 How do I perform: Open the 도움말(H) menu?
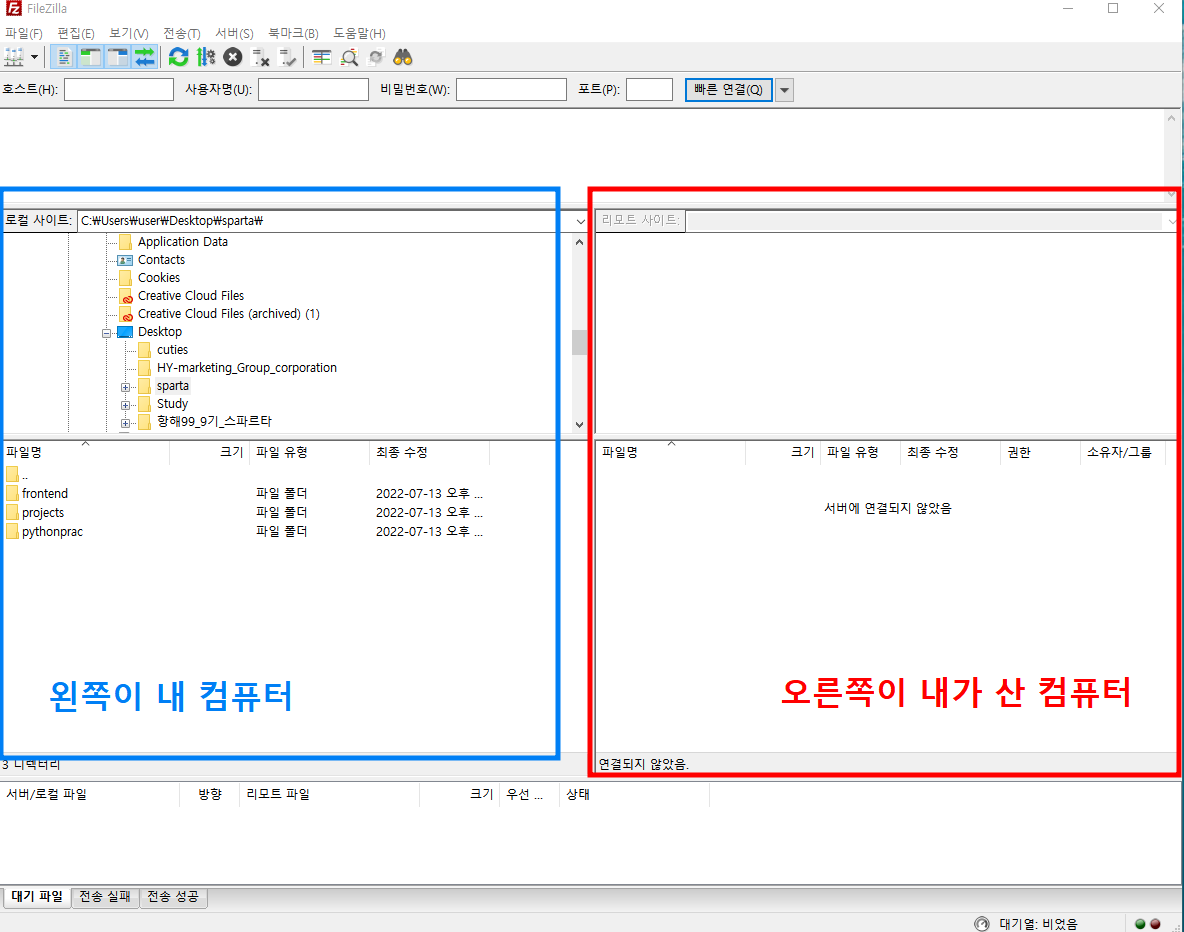click(x=359, y=33)
